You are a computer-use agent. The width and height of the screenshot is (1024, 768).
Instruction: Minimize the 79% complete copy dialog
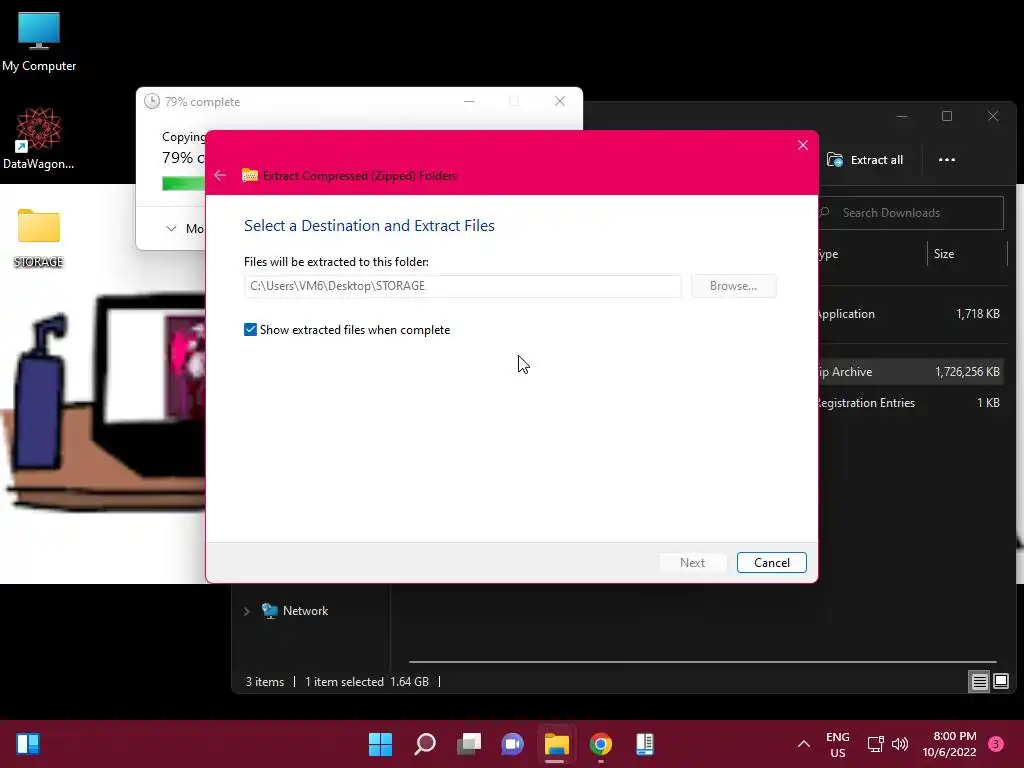tap(469, 101)
